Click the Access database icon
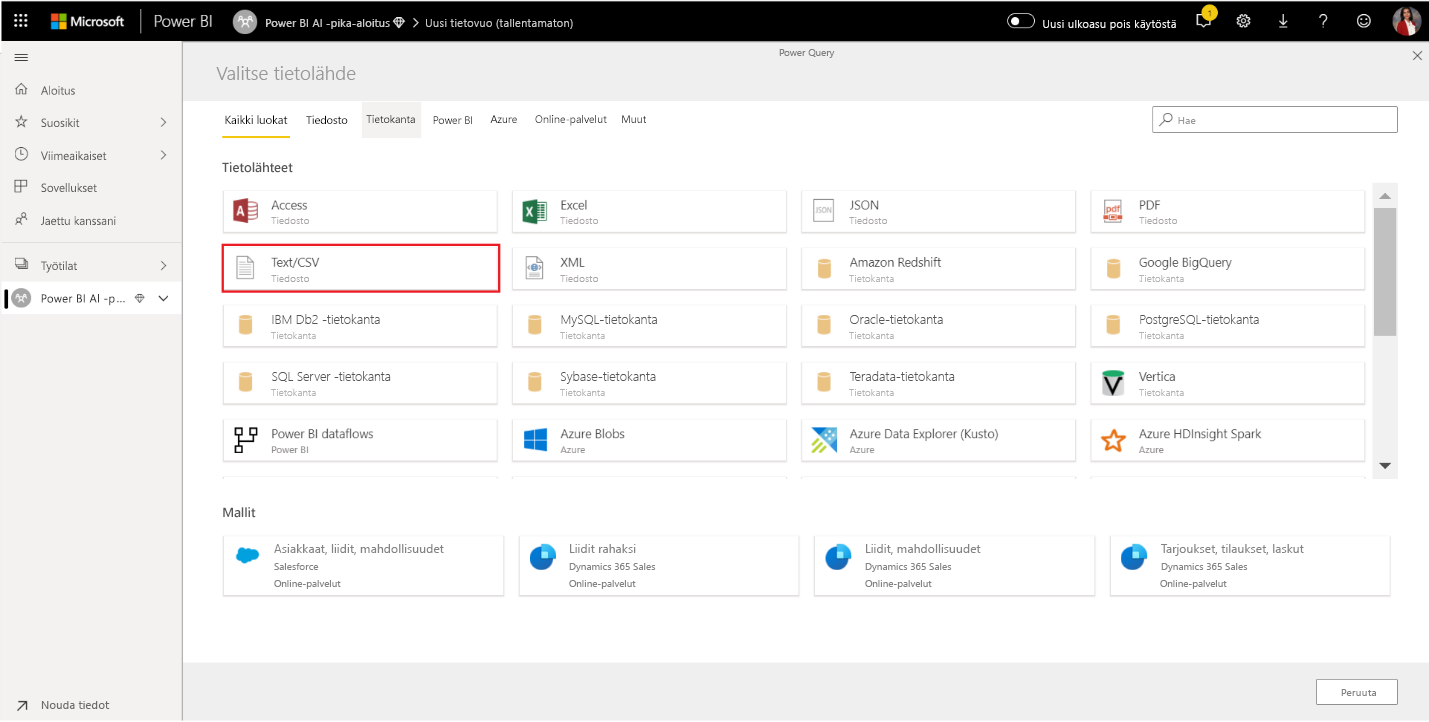This screenshot has height=722, width=1429. 245,211
